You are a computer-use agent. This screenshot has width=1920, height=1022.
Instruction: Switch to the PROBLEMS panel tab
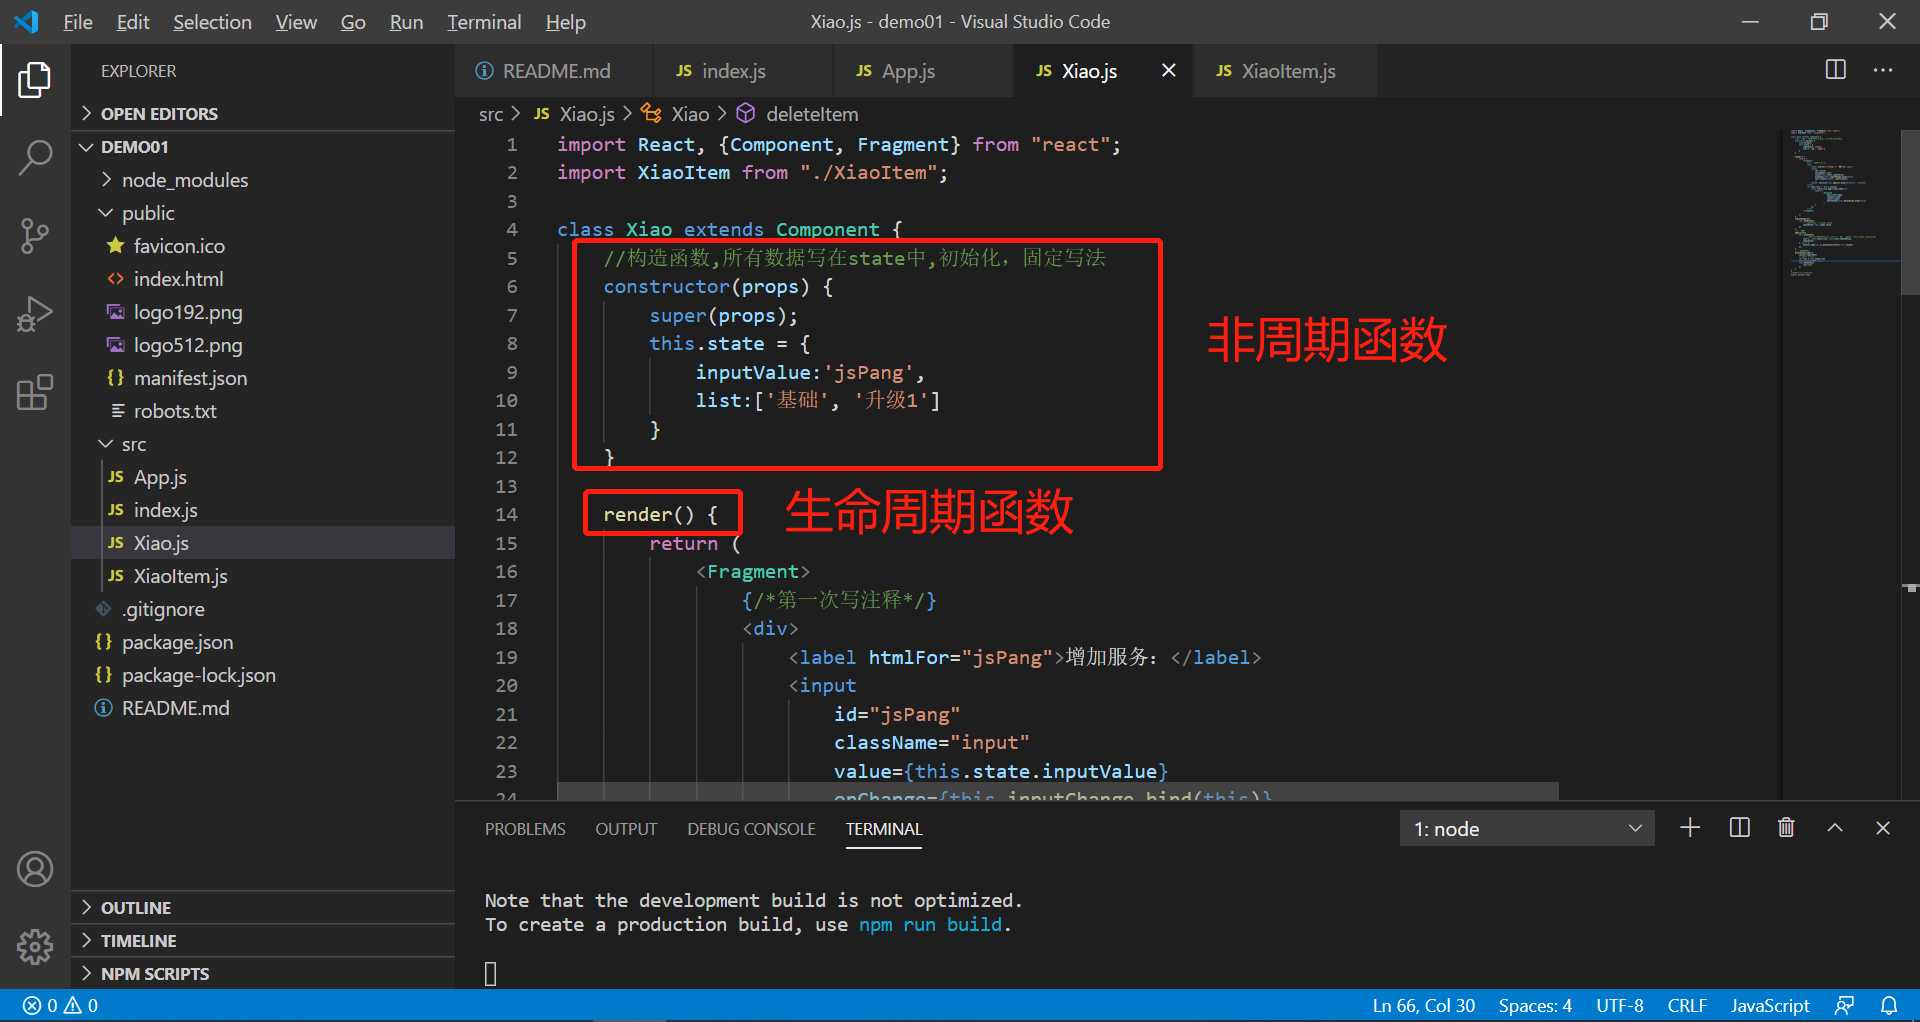[x=525, y=829]
